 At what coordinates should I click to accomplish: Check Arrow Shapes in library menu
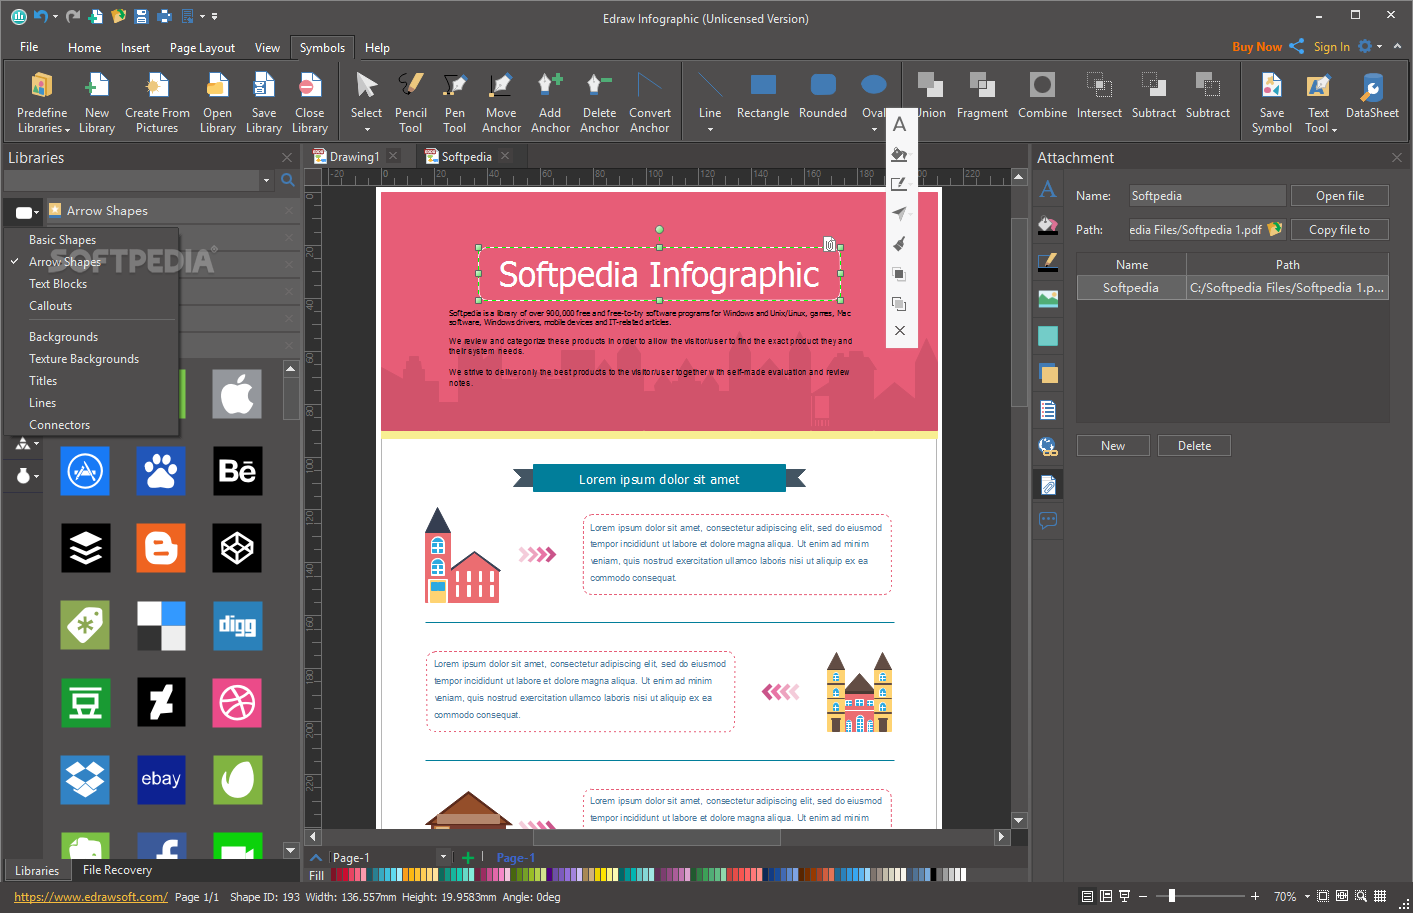coord(65,262)
